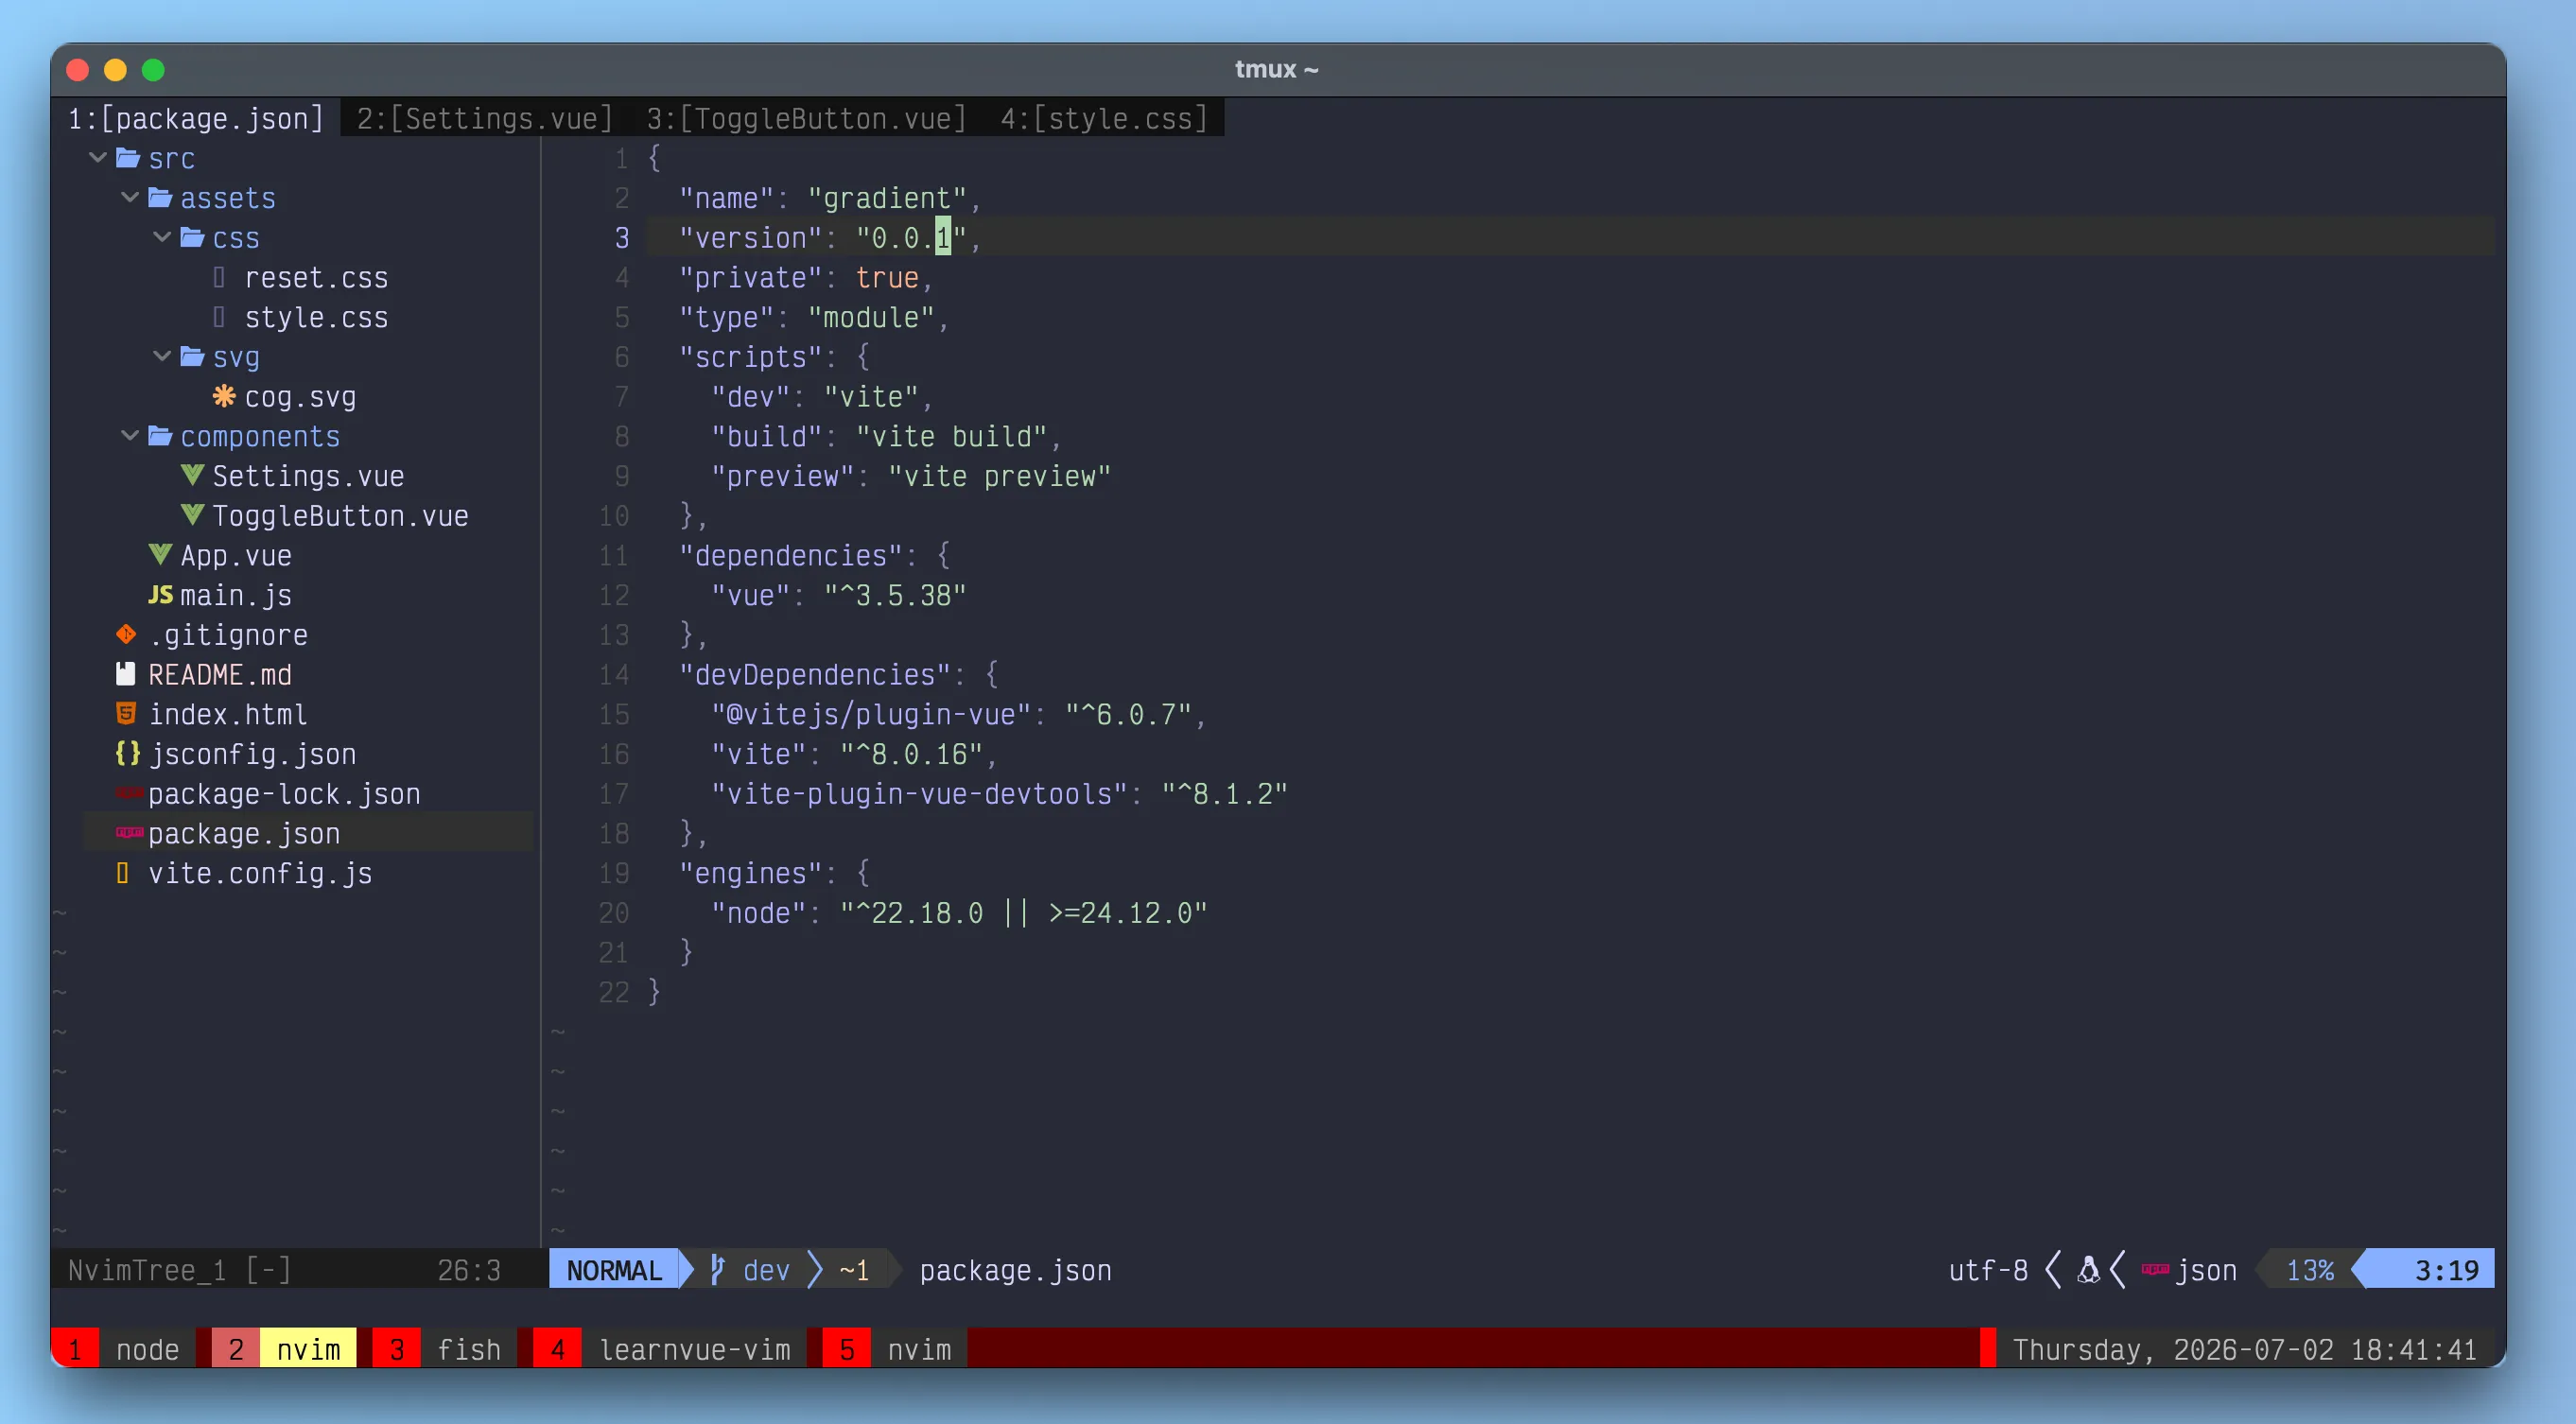This screenshot has width=2576, height=1424.
Task: Click the ~1 git change count
Action: [x=853, y=1270]
